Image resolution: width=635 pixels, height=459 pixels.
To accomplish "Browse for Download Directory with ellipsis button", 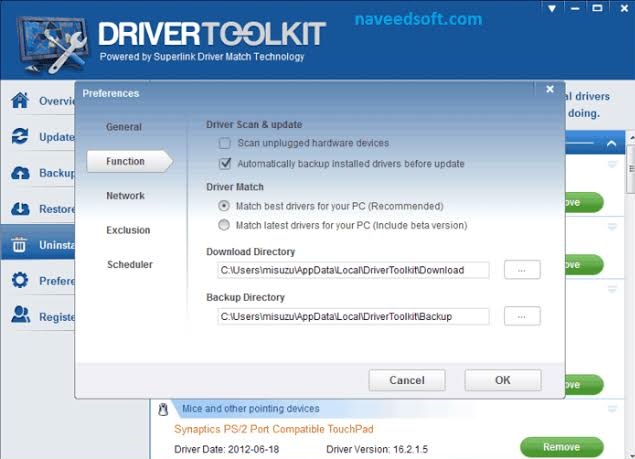I will point(522,270).
